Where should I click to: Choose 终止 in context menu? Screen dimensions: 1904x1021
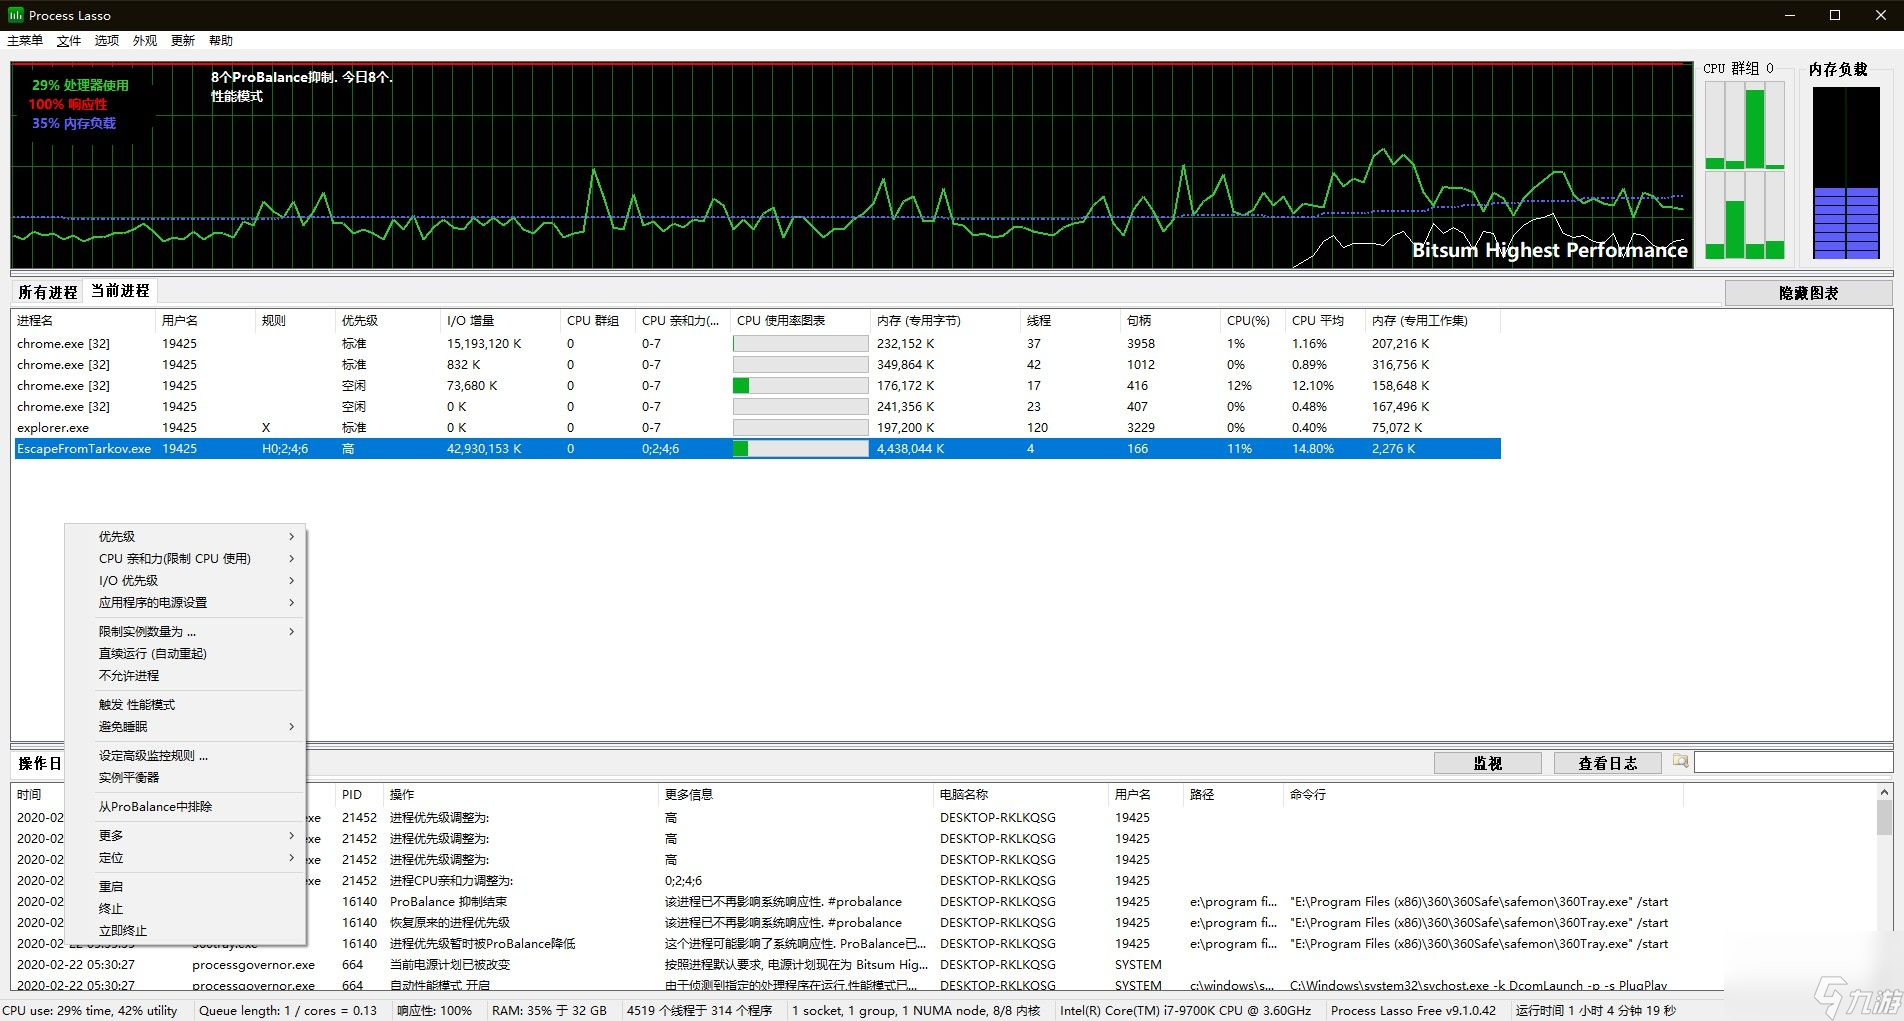coord(185,909)
